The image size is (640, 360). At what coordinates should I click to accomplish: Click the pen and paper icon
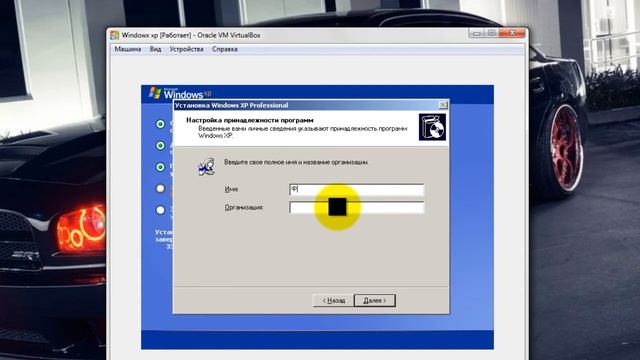coord(207,167)
